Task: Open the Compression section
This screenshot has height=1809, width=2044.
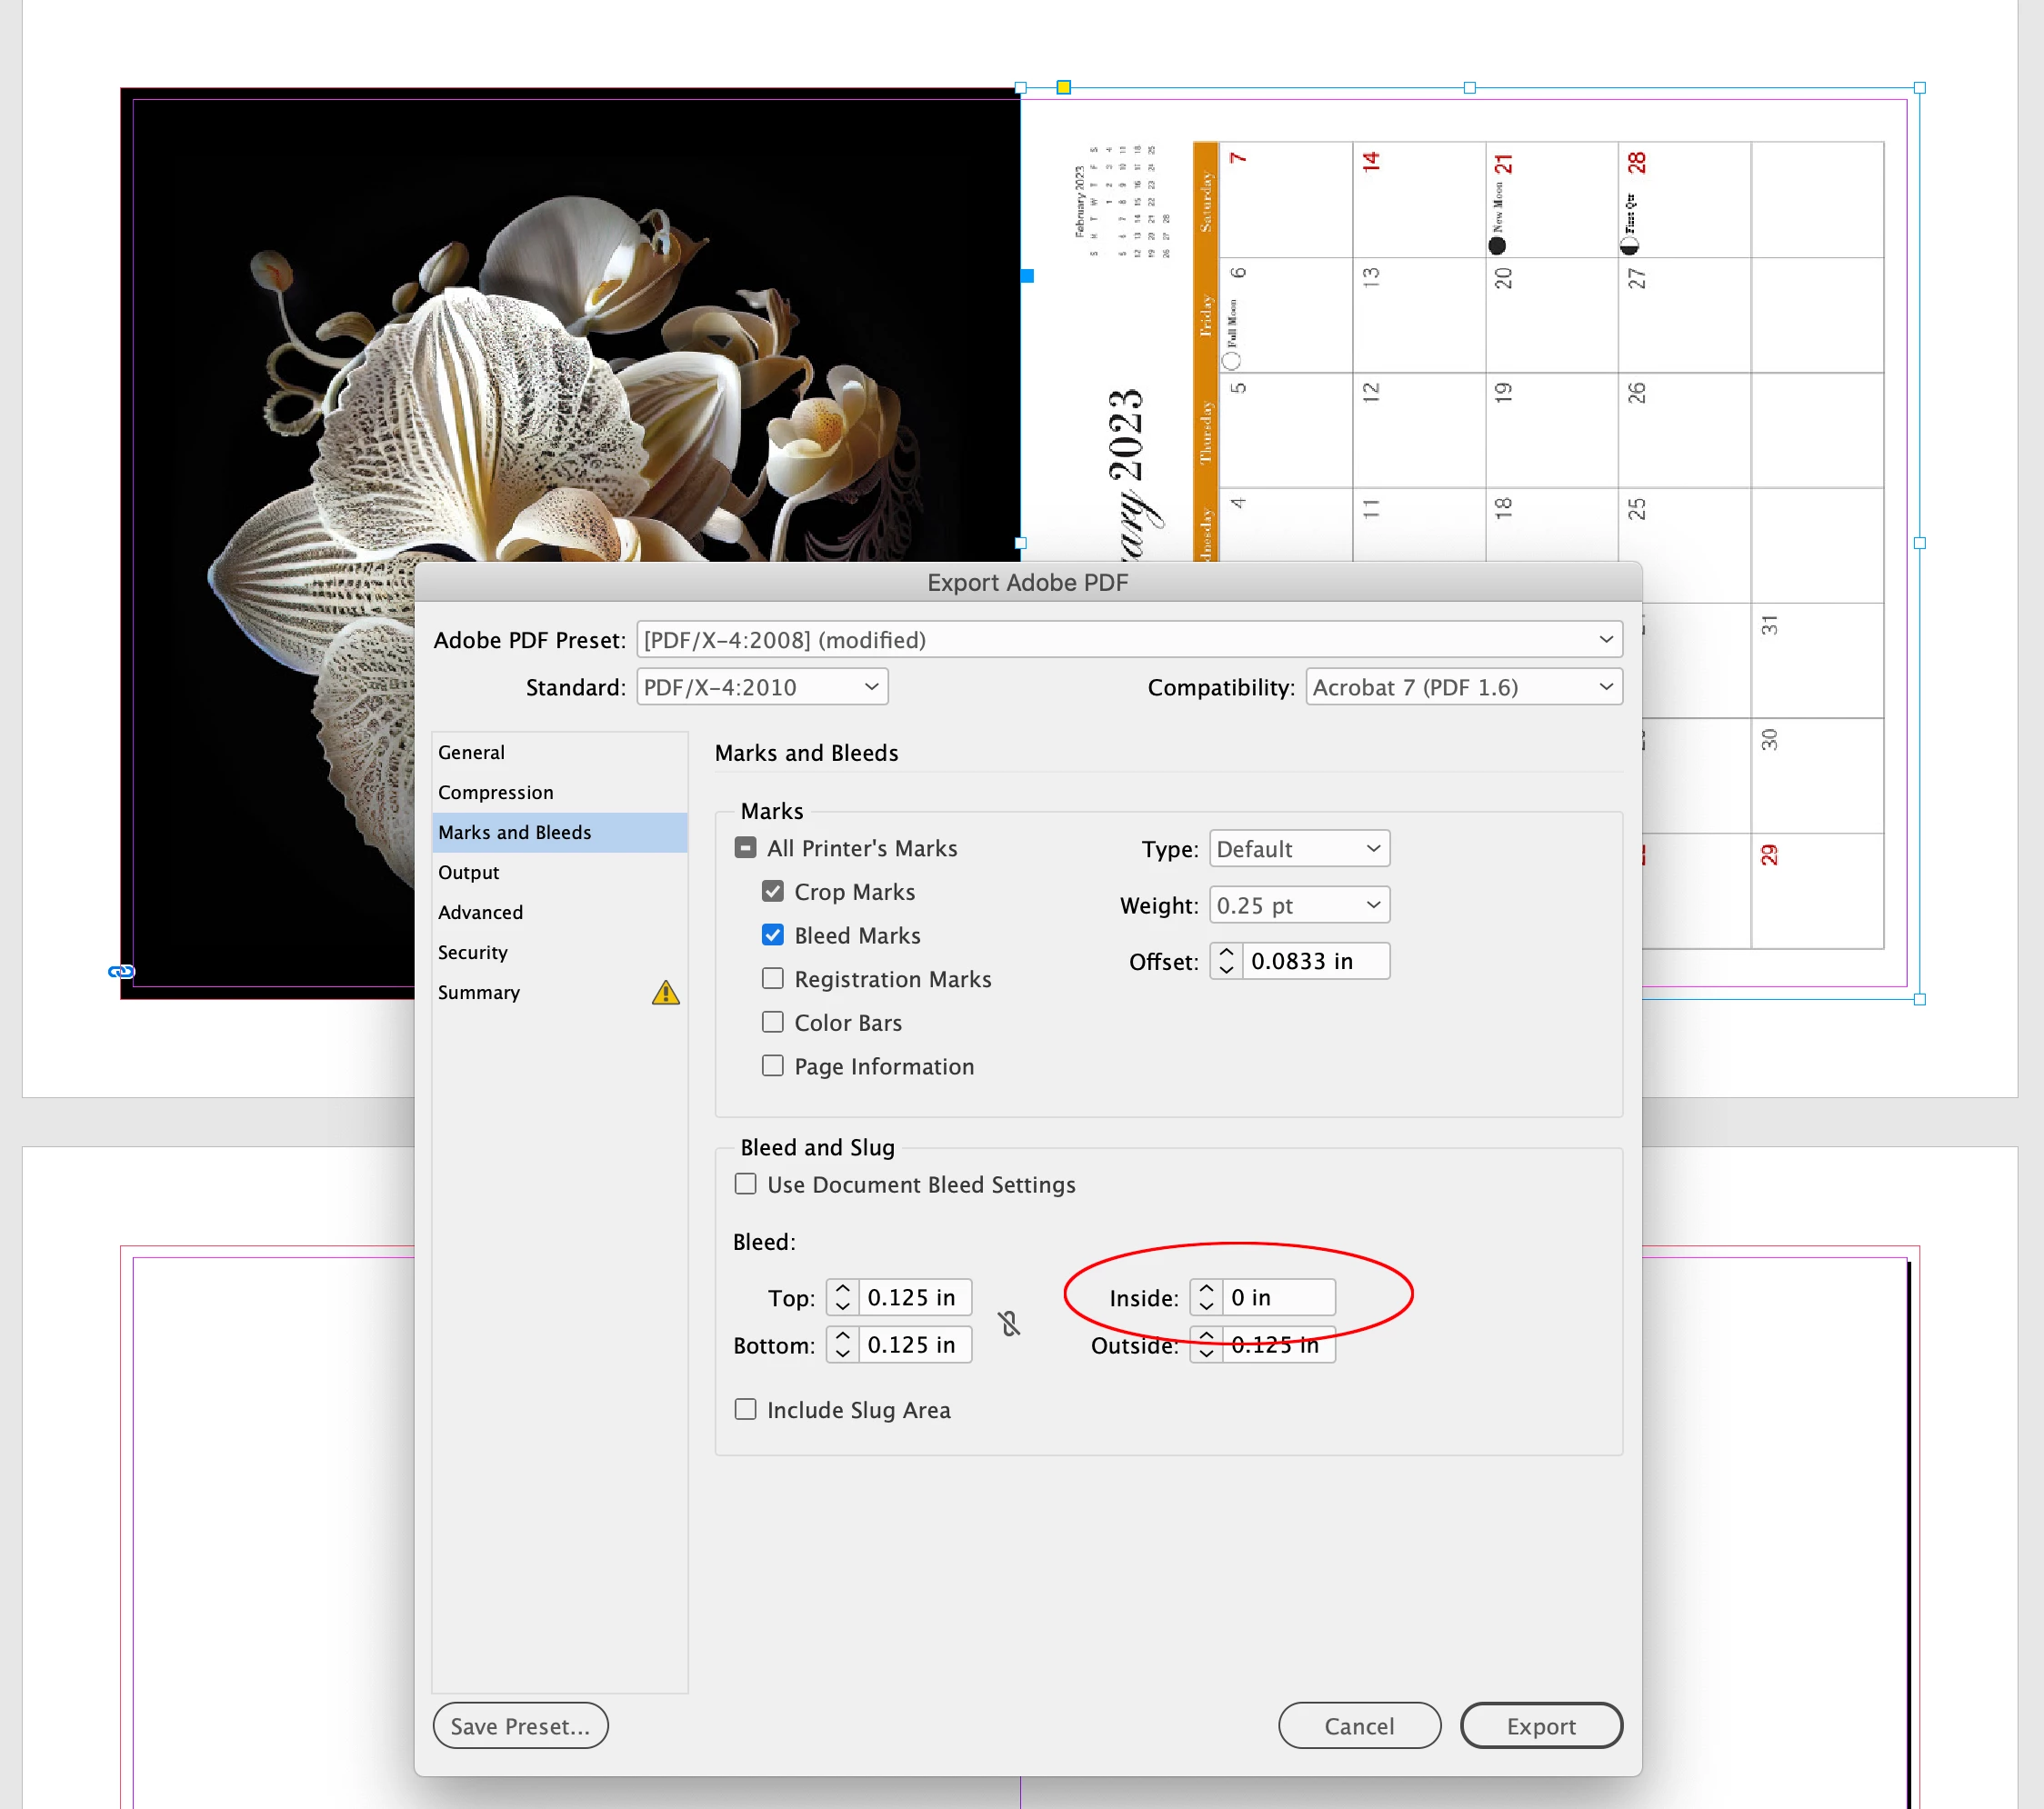Action: (x=495, y=792)
